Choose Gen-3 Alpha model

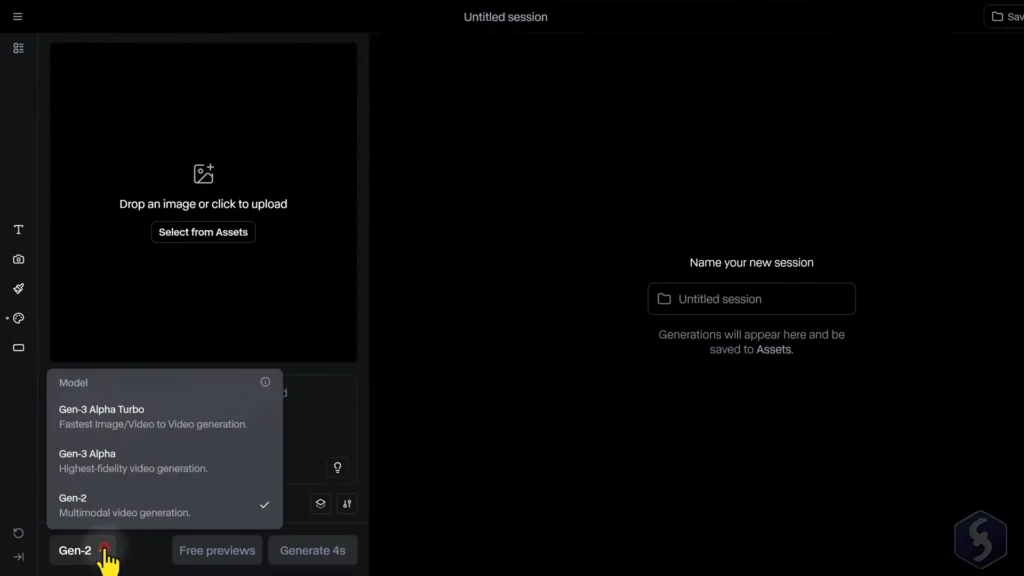pyautogui.click(x=165, y=461)
